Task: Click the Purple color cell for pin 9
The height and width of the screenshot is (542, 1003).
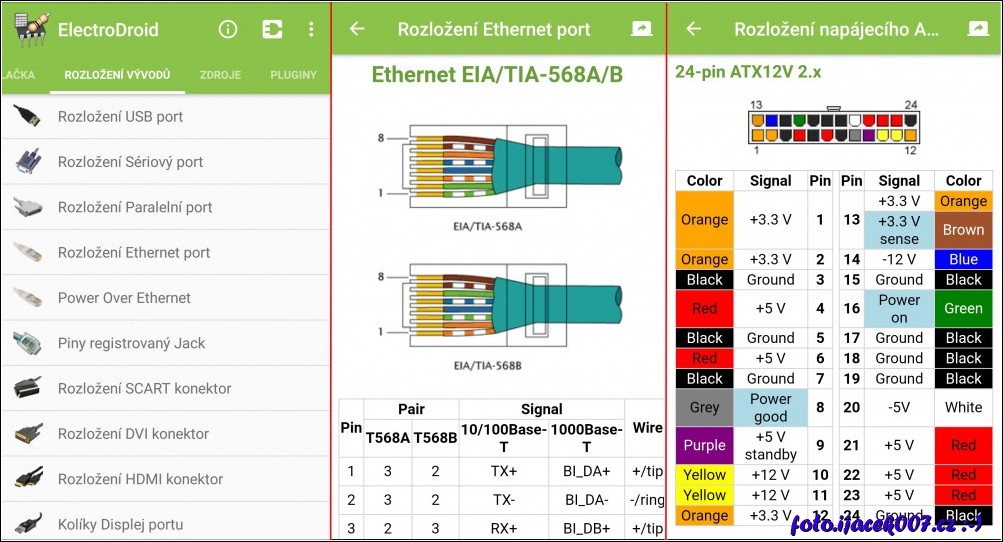Action: [x=704, y=445]
